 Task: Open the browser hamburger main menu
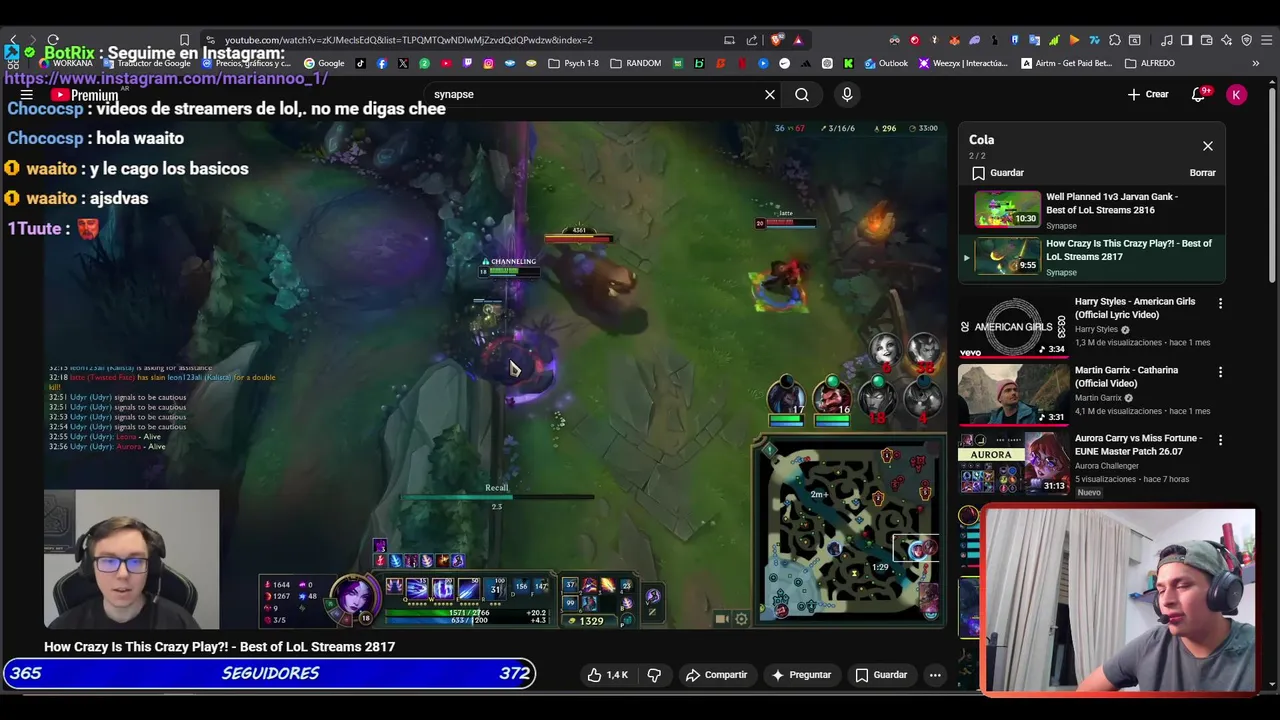(1266, 40)
